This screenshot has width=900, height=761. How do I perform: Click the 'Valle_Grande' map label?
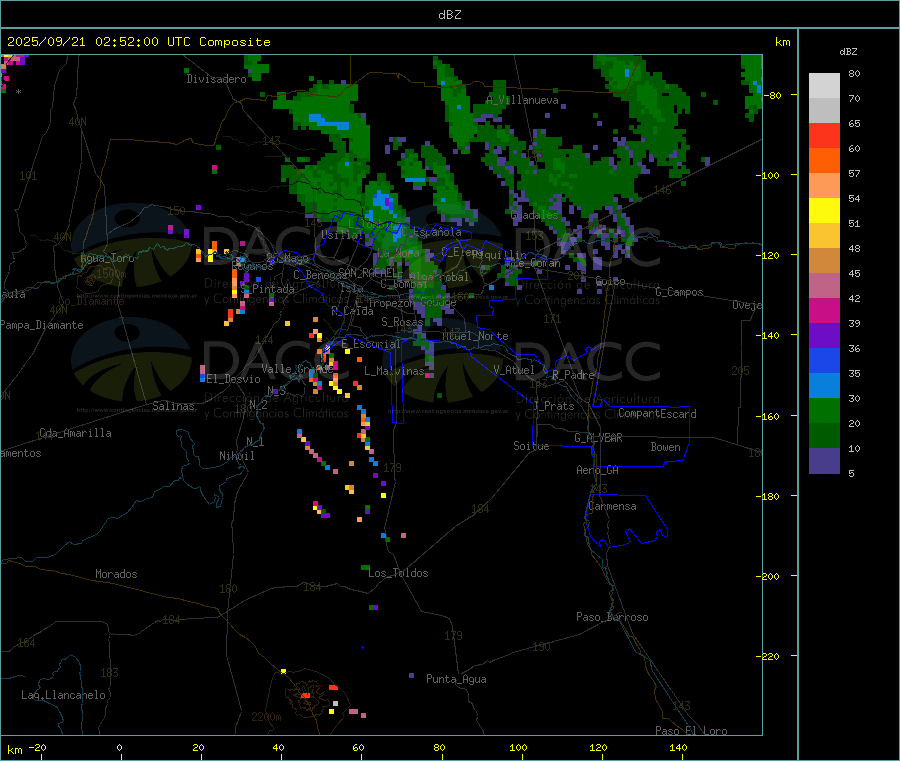(x=298, y=369)
